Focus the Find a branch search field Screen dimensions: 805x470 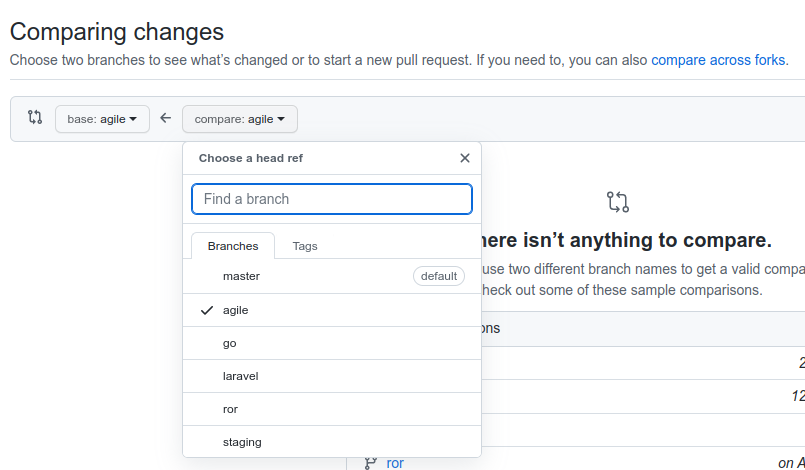tap(332, 199)
